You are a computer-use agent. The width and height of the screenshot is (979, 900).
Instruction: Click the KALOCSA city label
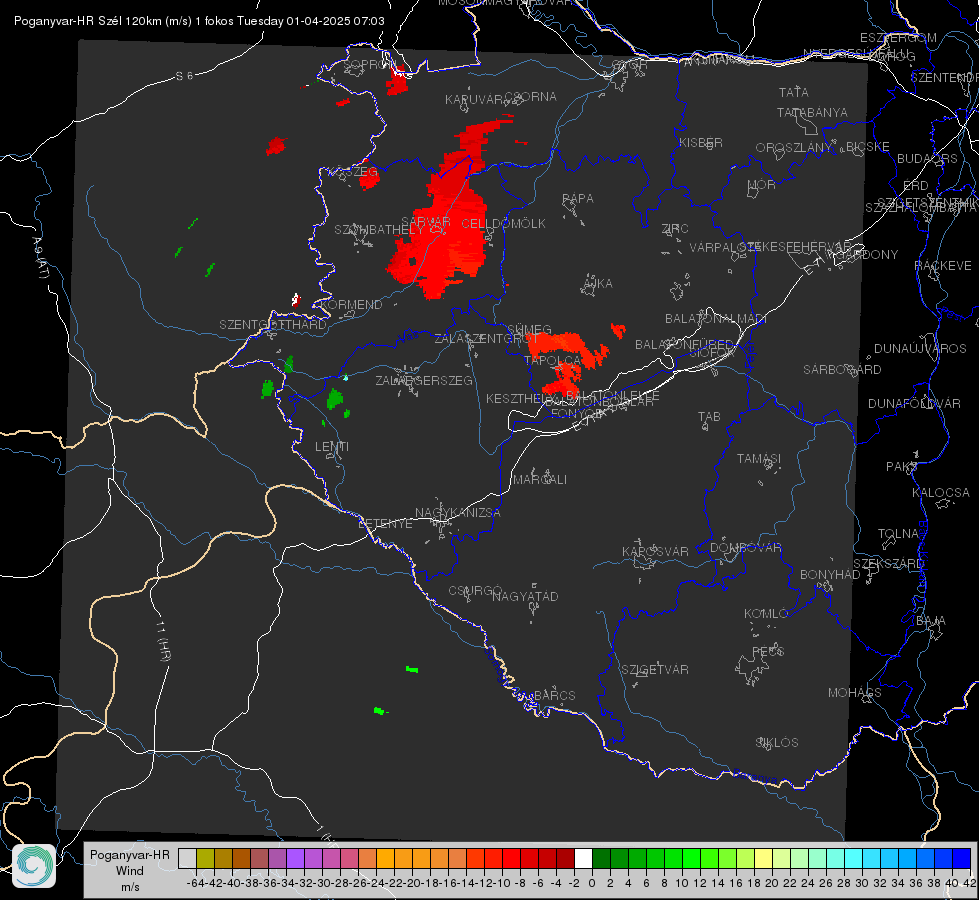(x=941, y=492)
